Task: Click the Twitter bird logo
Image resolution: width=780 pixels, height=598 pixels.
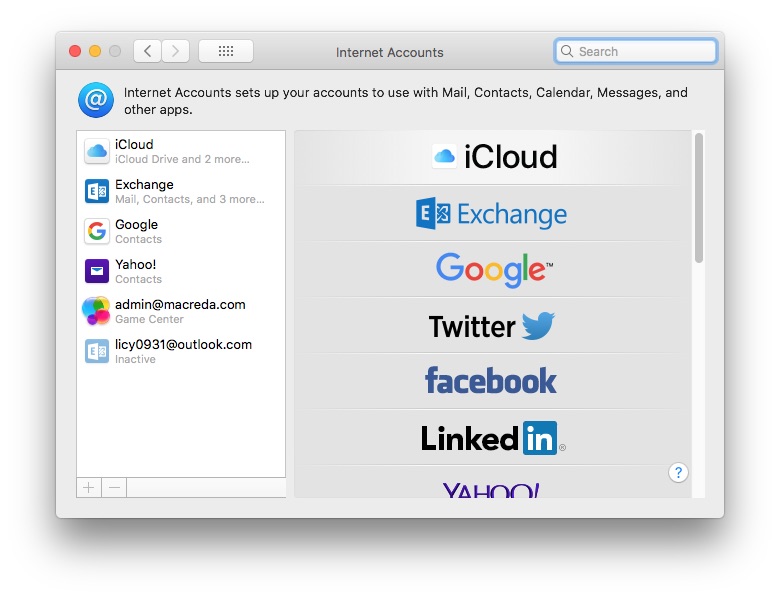Action: pos(538,326)
